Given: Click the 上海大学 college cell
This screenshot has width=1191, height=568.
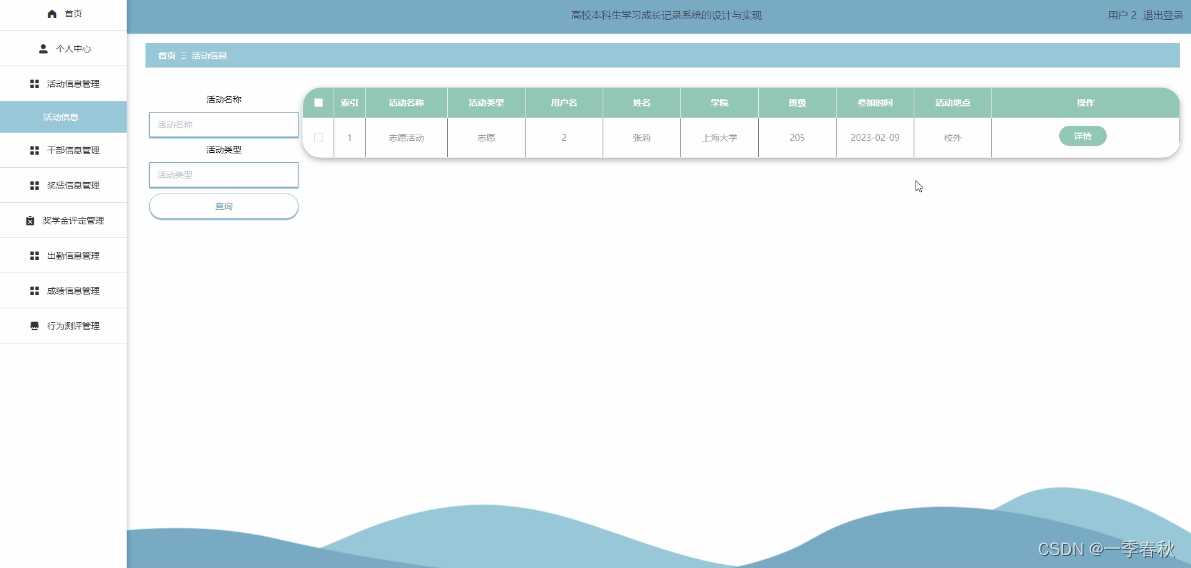Looking at the screenshot, I should tap(719, 138).
